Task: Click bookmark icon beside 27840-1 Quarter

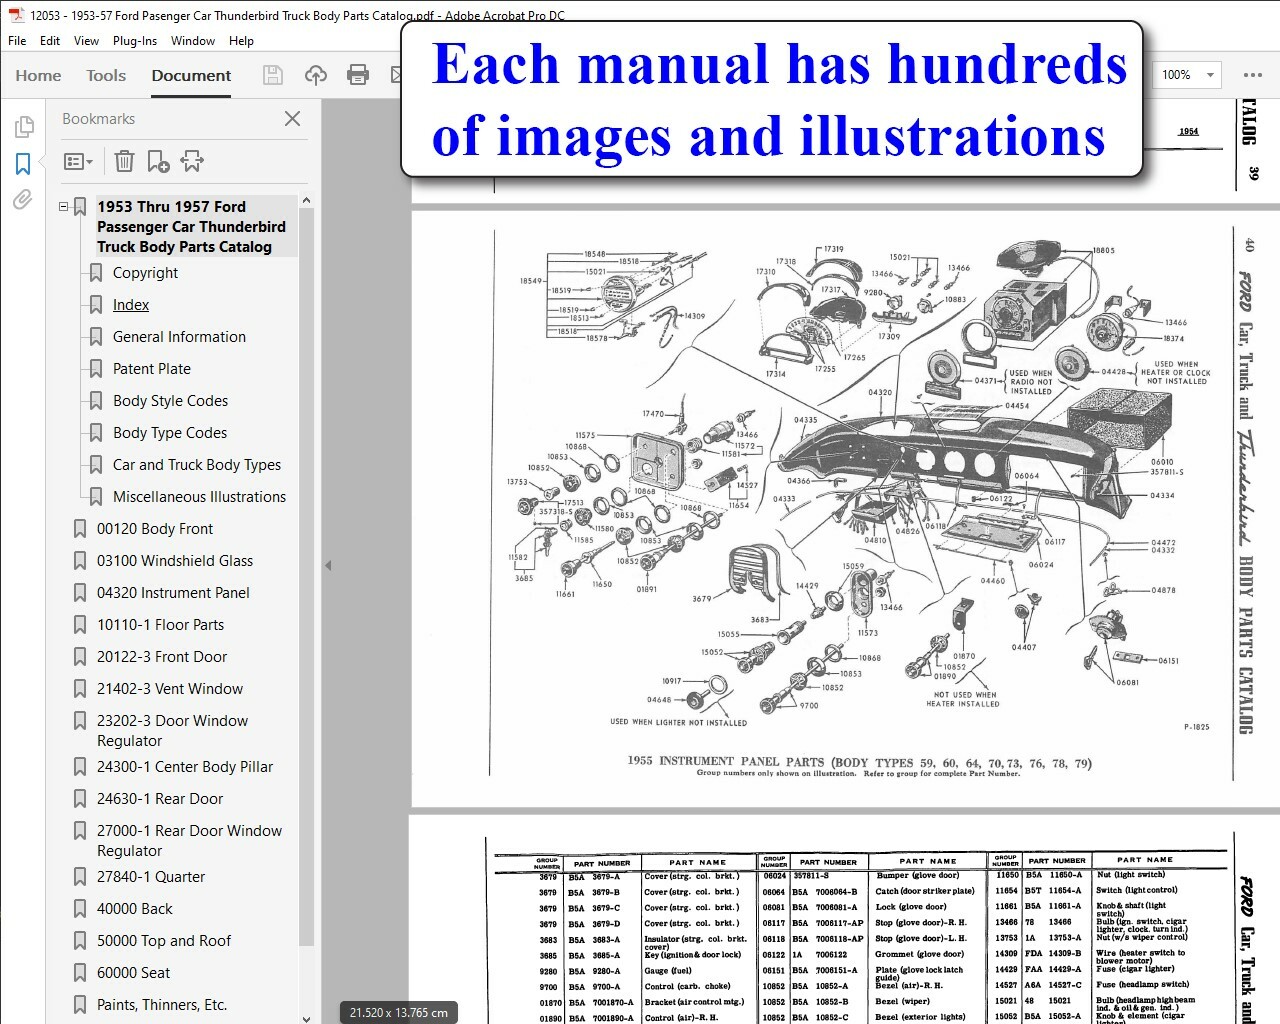Action: tap(80, 877)
